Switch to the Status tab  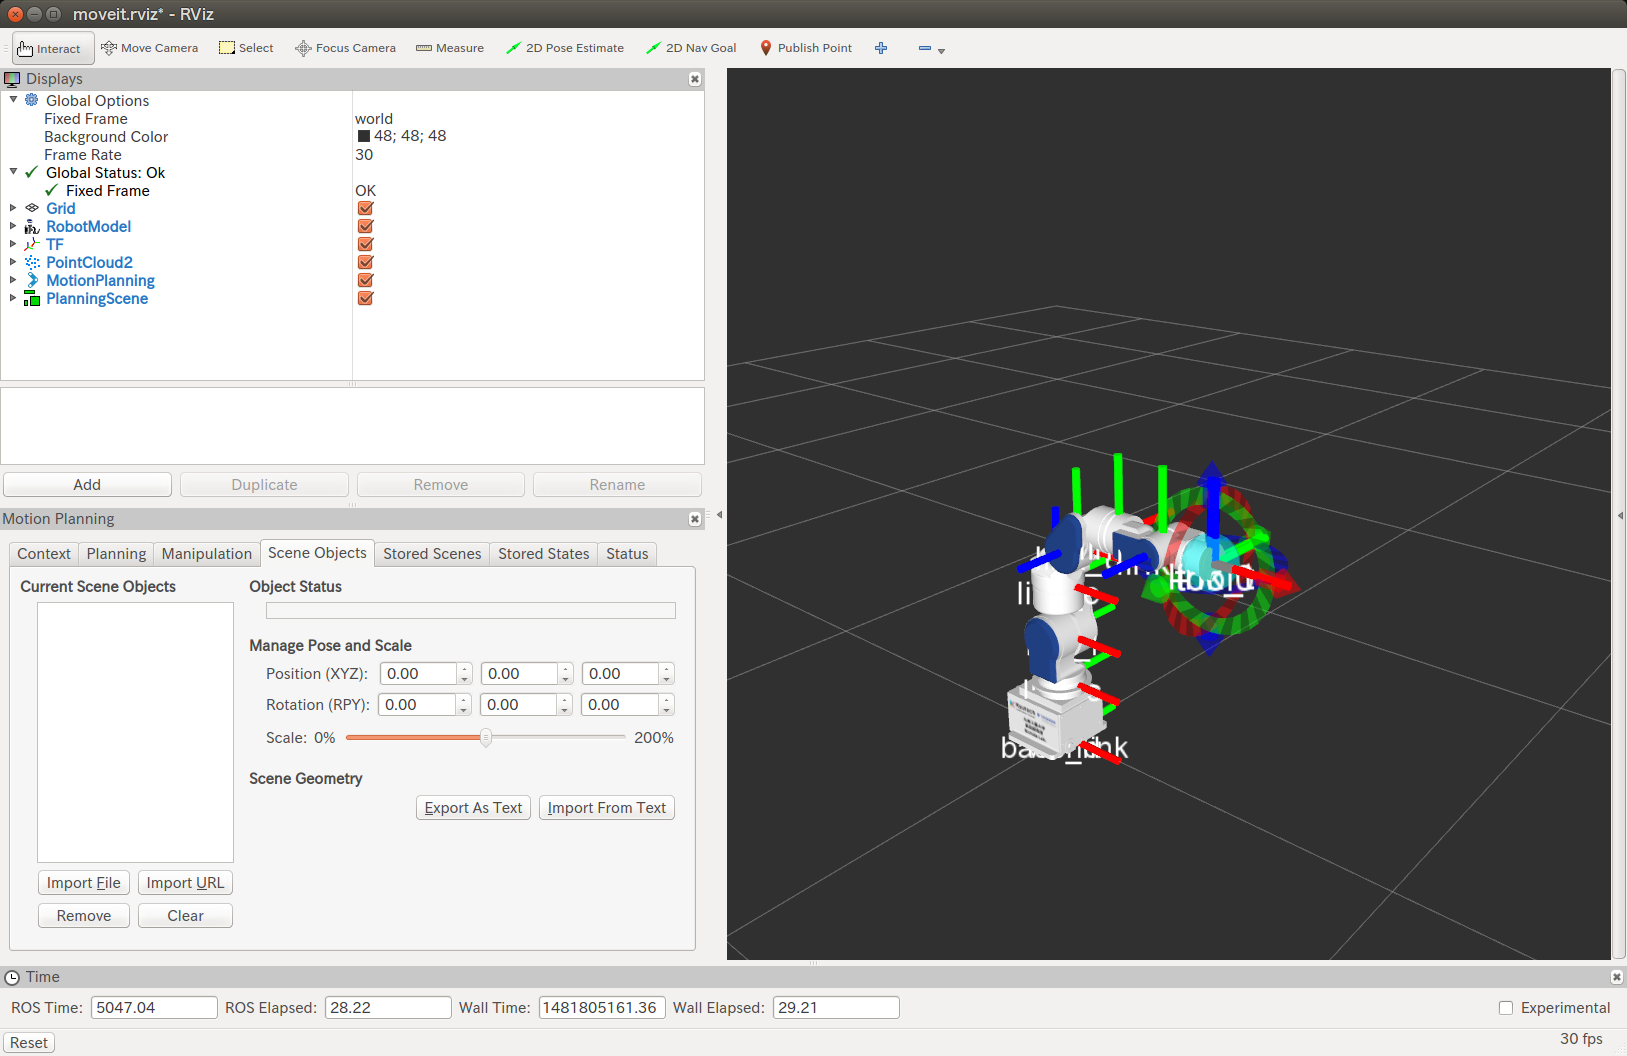click(627, 554)
